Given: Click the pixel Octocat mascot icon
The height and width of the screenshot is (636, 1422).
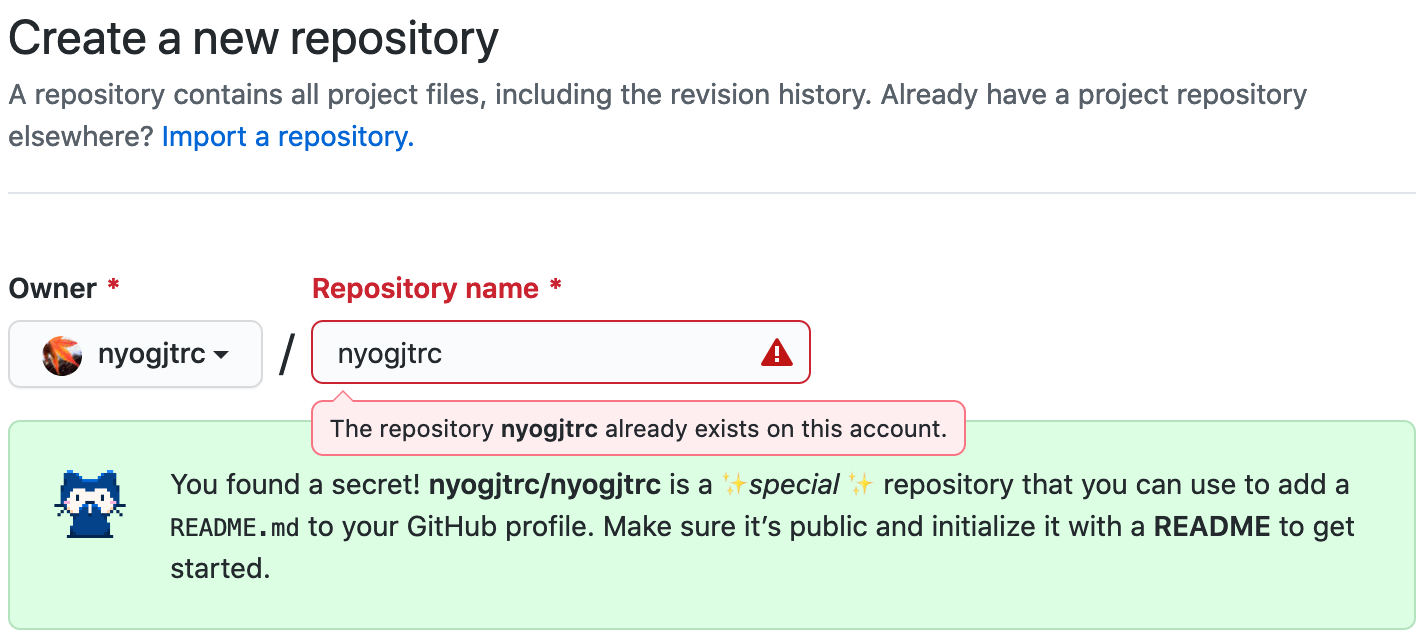Looking at the screenshot, I should click(x=89, y=504).
